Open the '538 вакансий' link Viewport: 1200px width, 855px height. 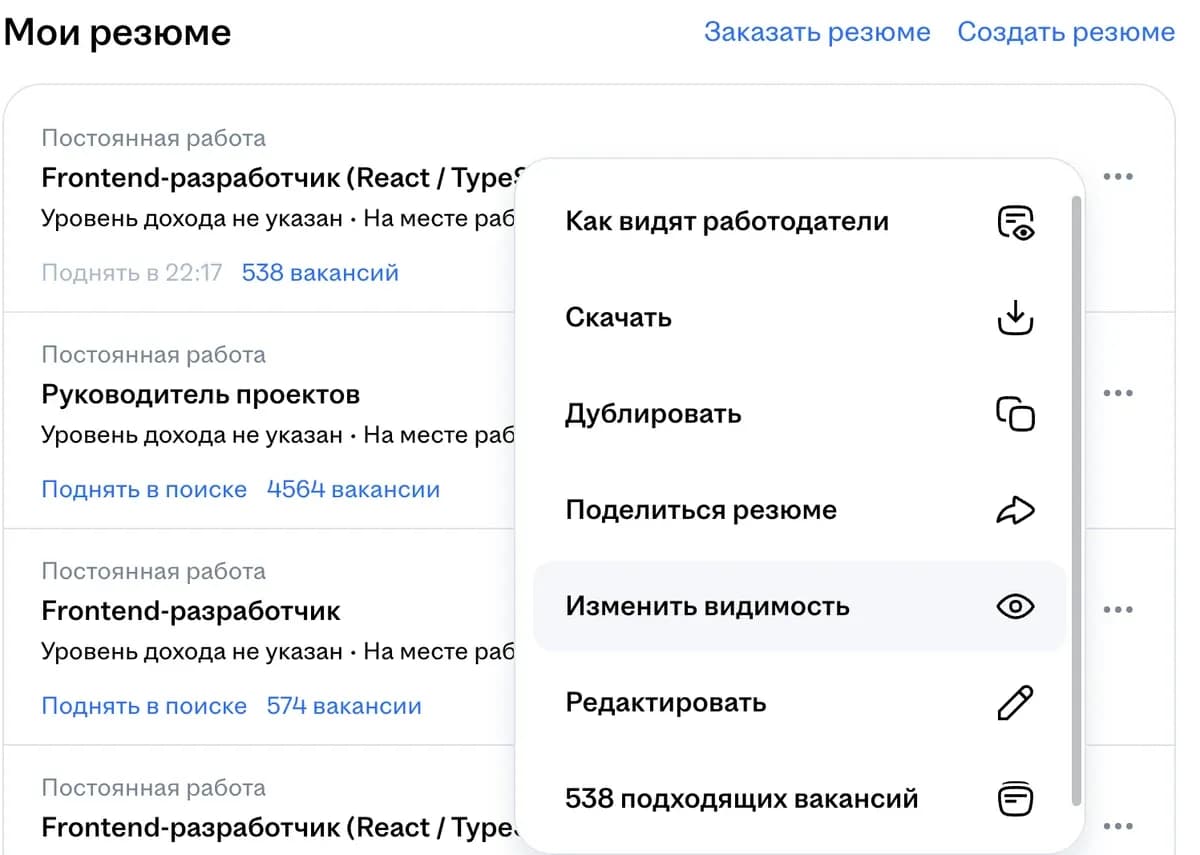pos(320,272)
